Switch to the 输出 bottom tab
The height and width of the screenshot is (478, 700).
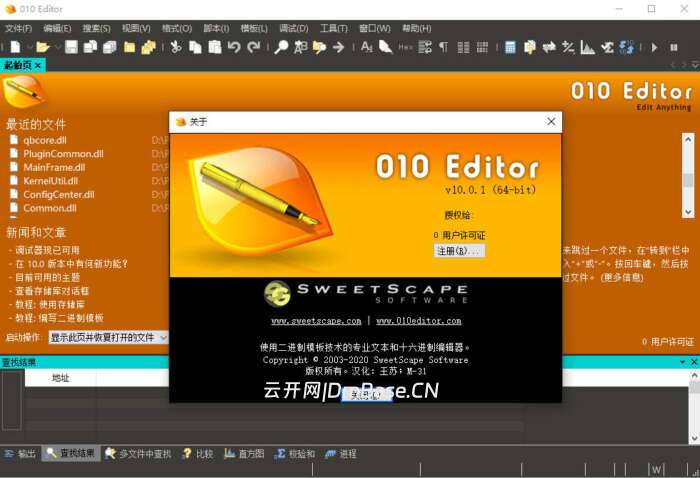[x=20, y=454]
